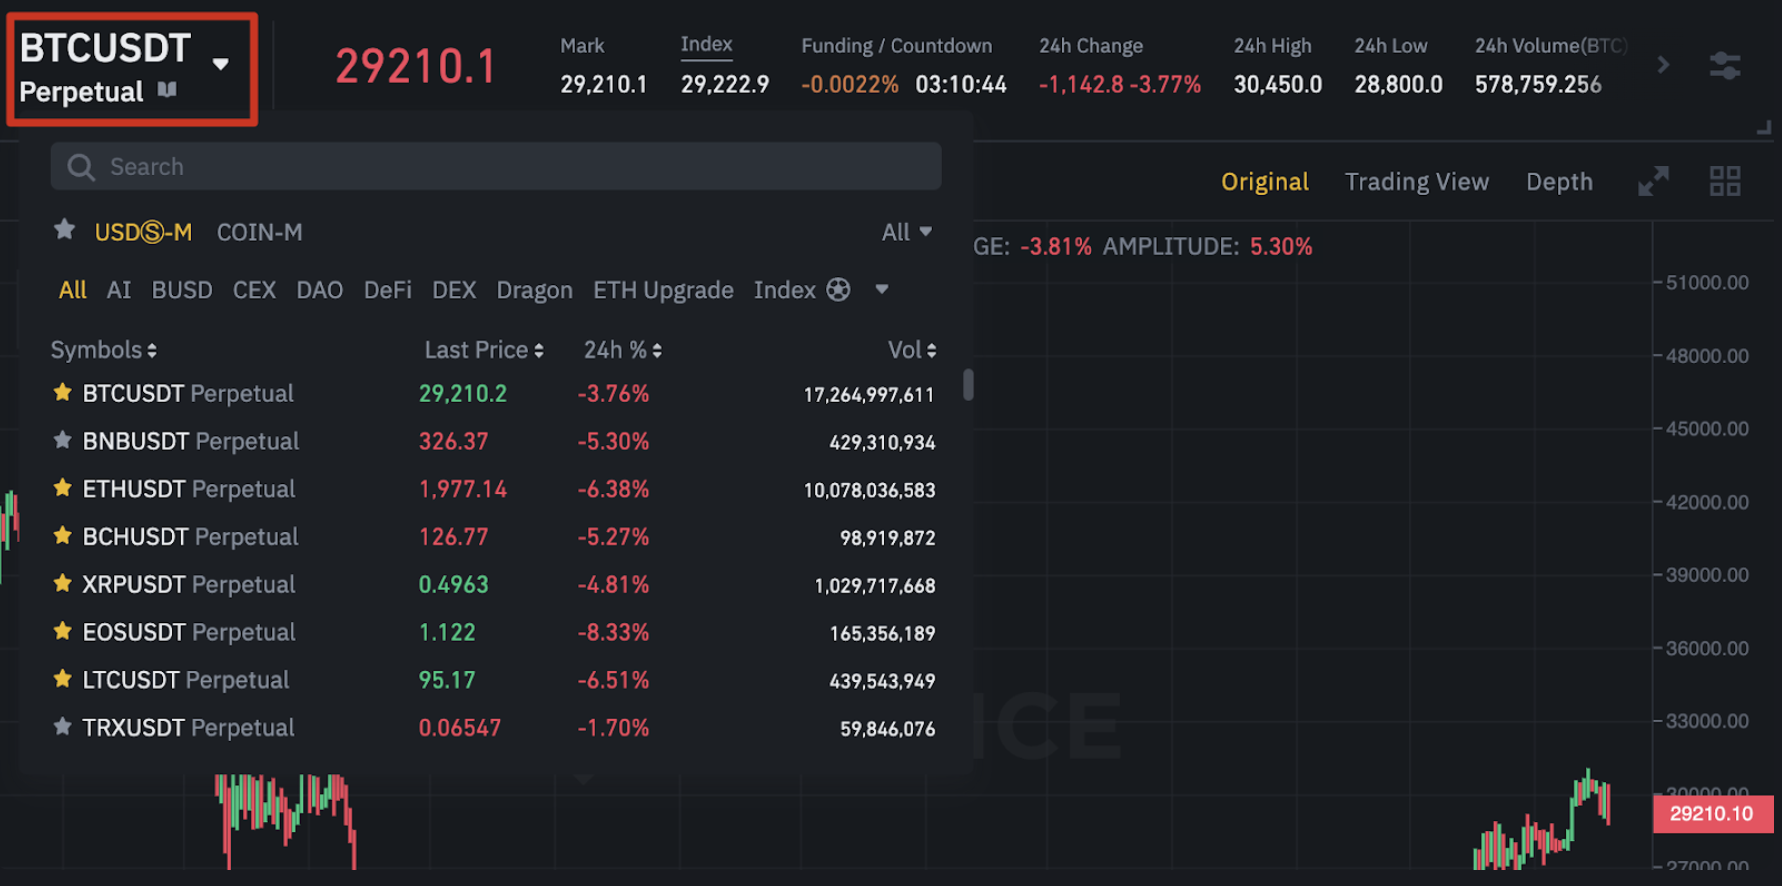Open the chart grid layout icon
This screenshot has height=886, width=1782.
(1724, 181)
